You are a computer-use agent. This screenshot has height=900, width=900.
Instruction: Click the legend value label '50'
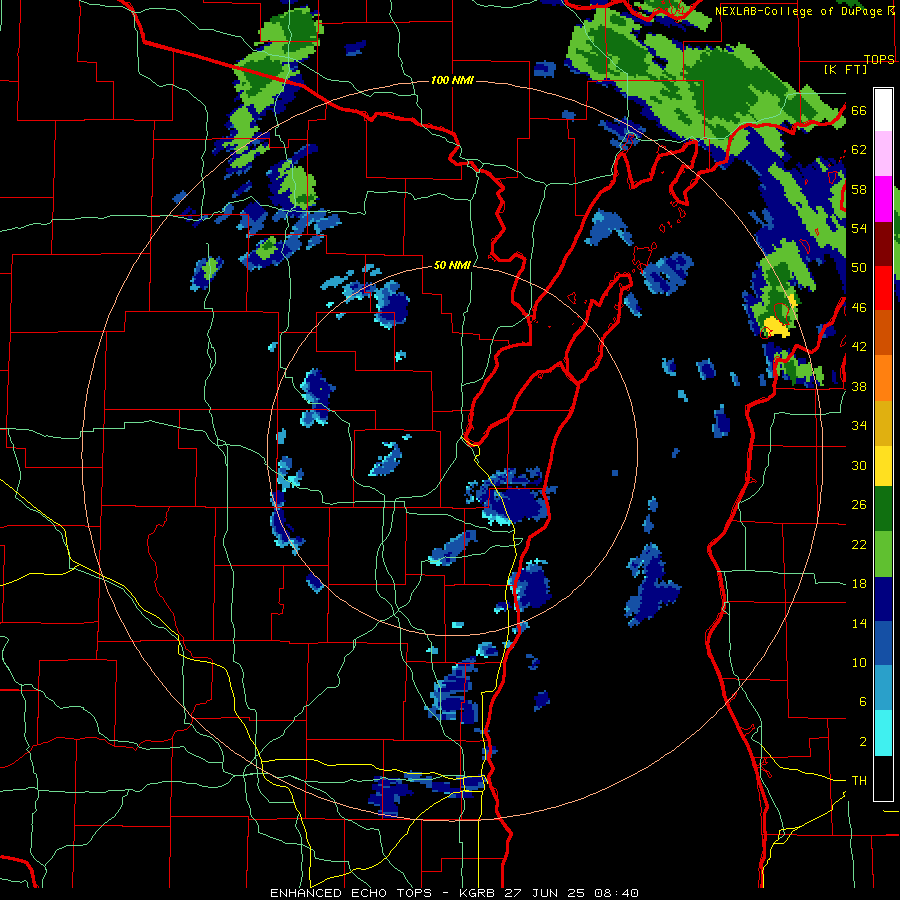click(x=859, y=268)
